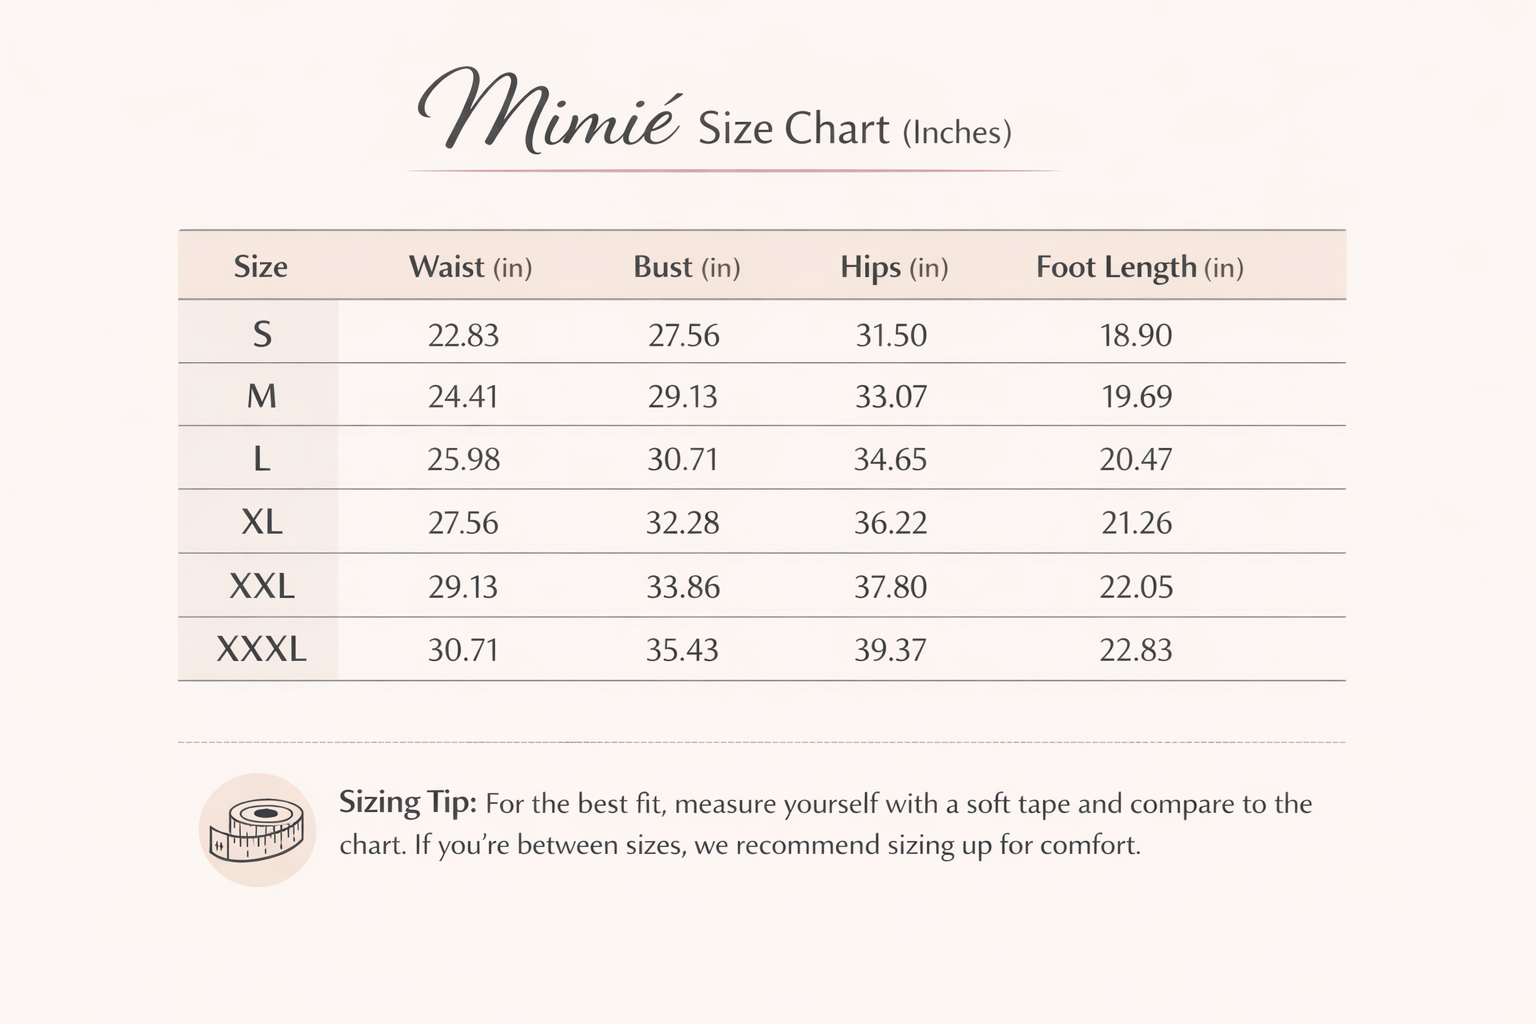
Task: Select the Hips (in) column header
Action: (893, 267)
